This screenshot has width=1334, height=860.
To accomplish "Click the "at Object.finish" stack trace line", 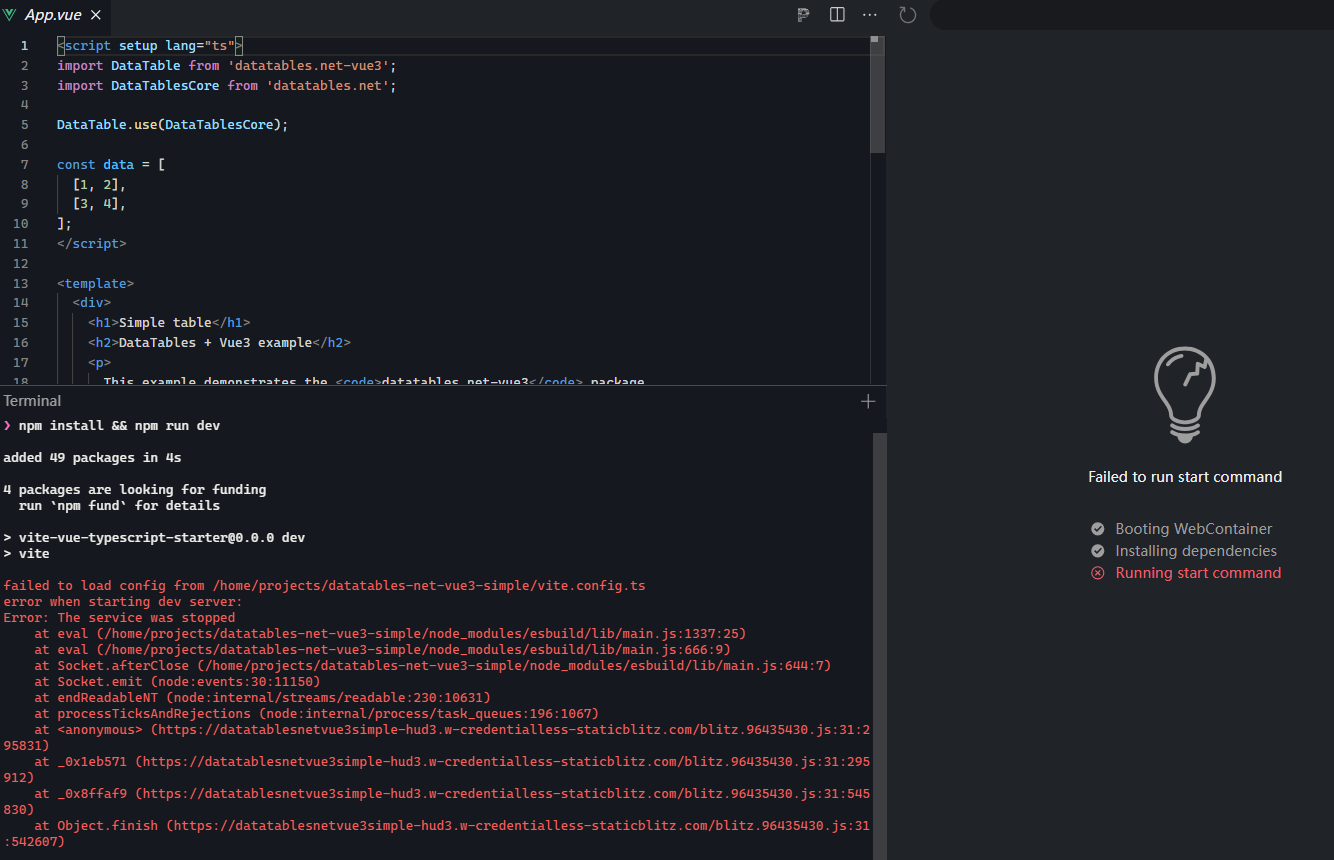I will click(x=436, y=834).
